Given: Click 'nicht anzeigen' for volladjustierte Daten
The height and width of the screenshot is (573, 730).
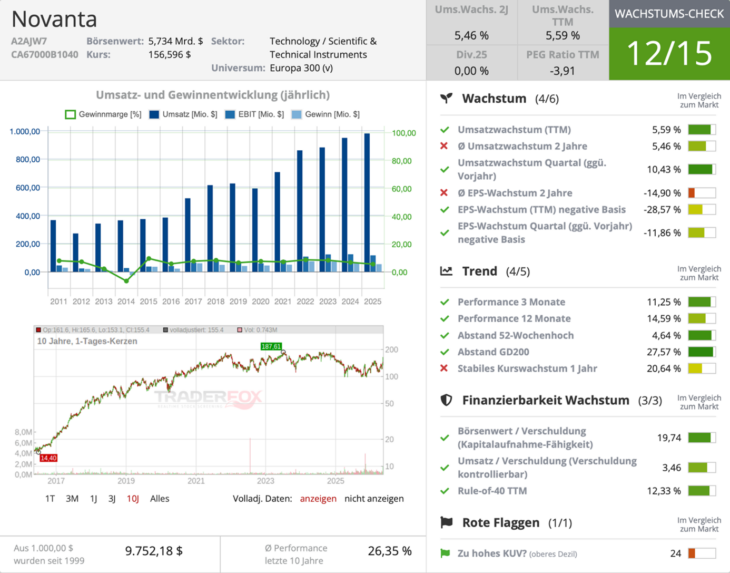Looking at the screenshot, I should (x=374, y=499).
